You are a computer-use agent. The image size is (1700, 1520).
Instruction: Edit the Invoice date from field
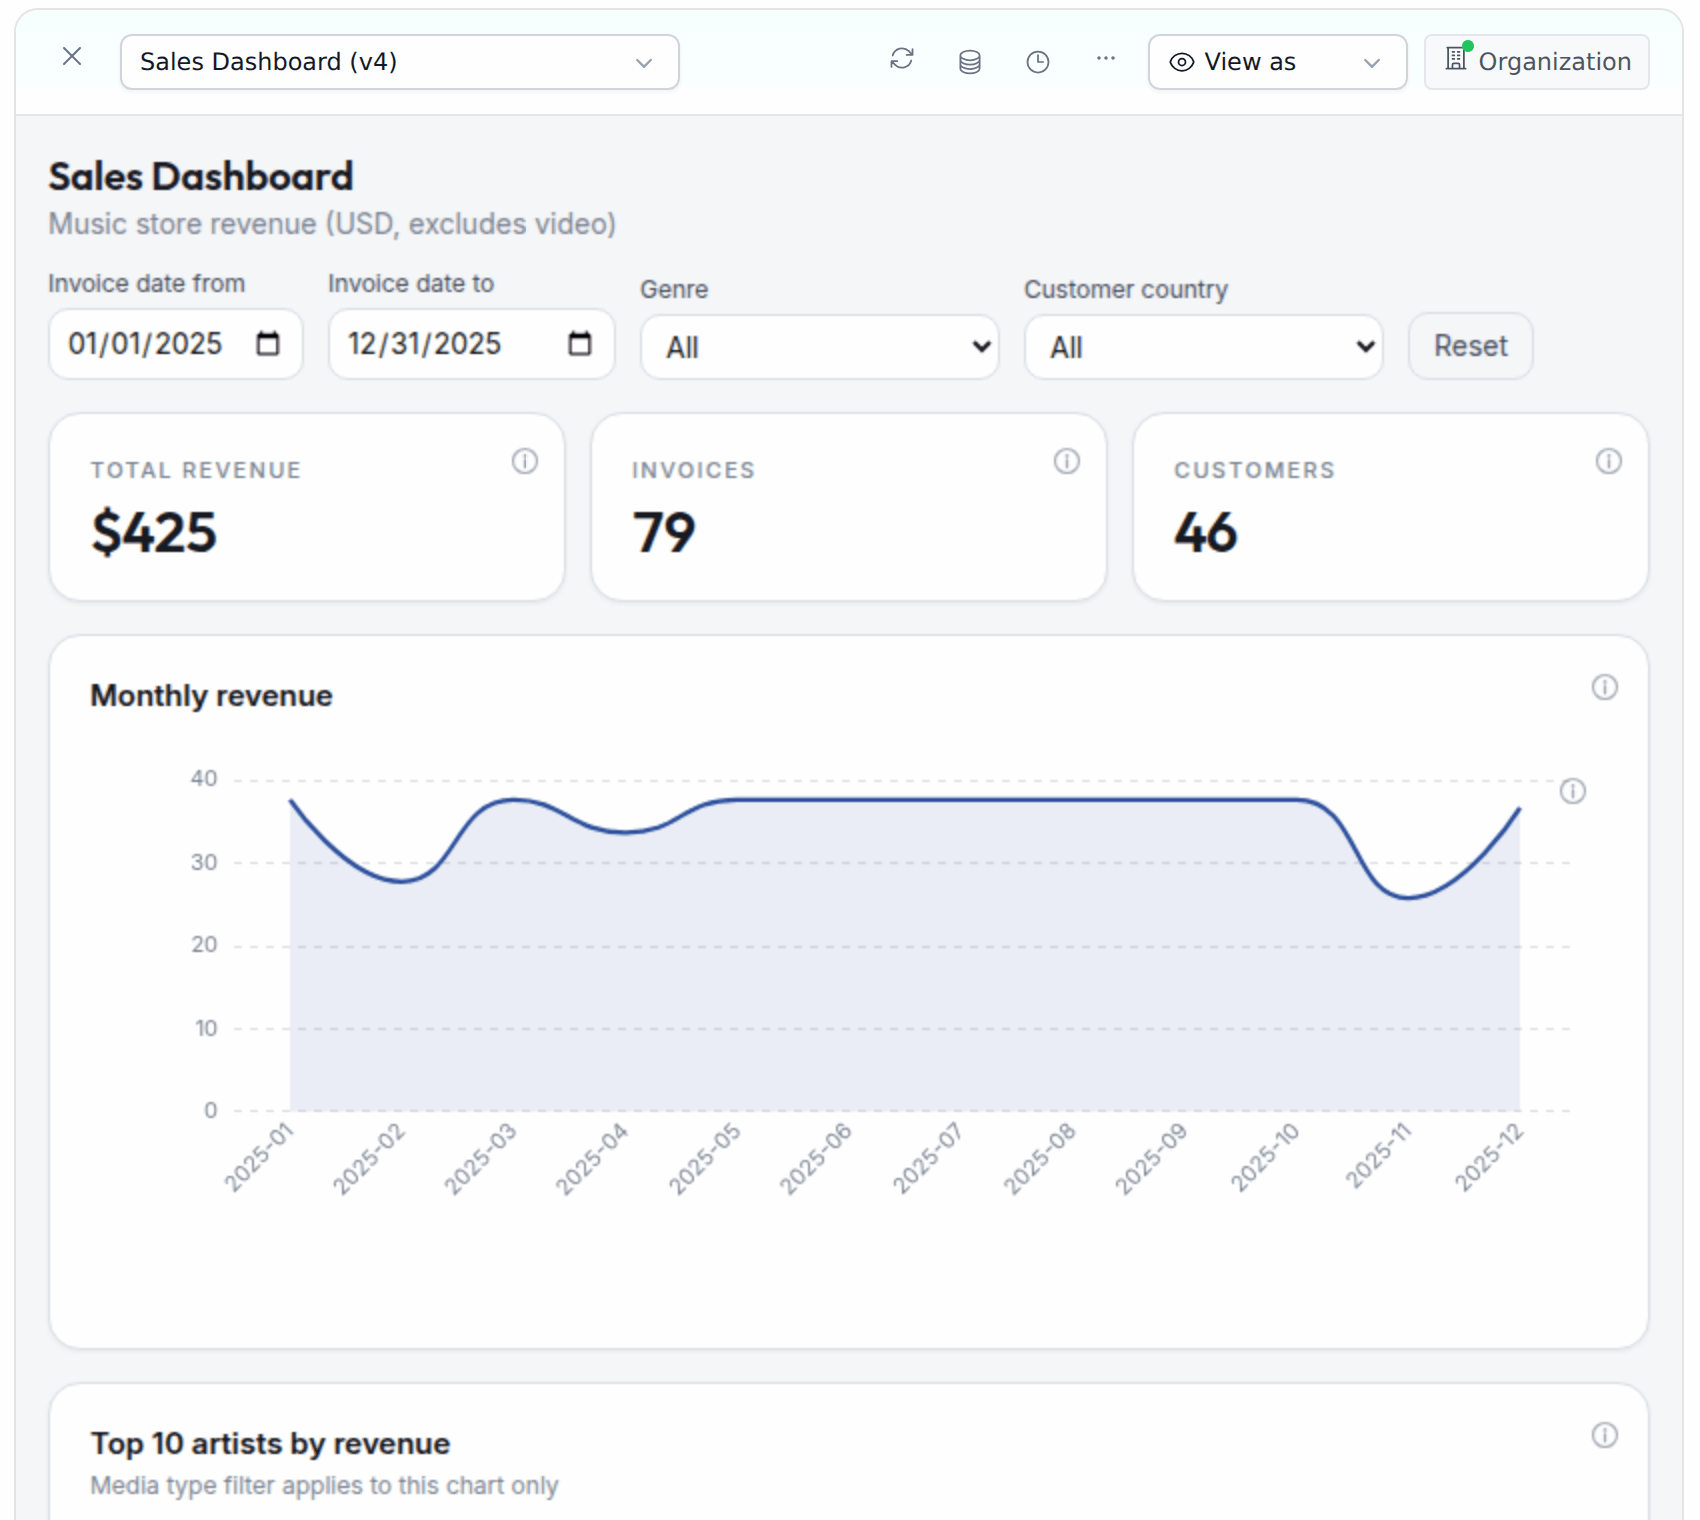[x=176, y=344]
